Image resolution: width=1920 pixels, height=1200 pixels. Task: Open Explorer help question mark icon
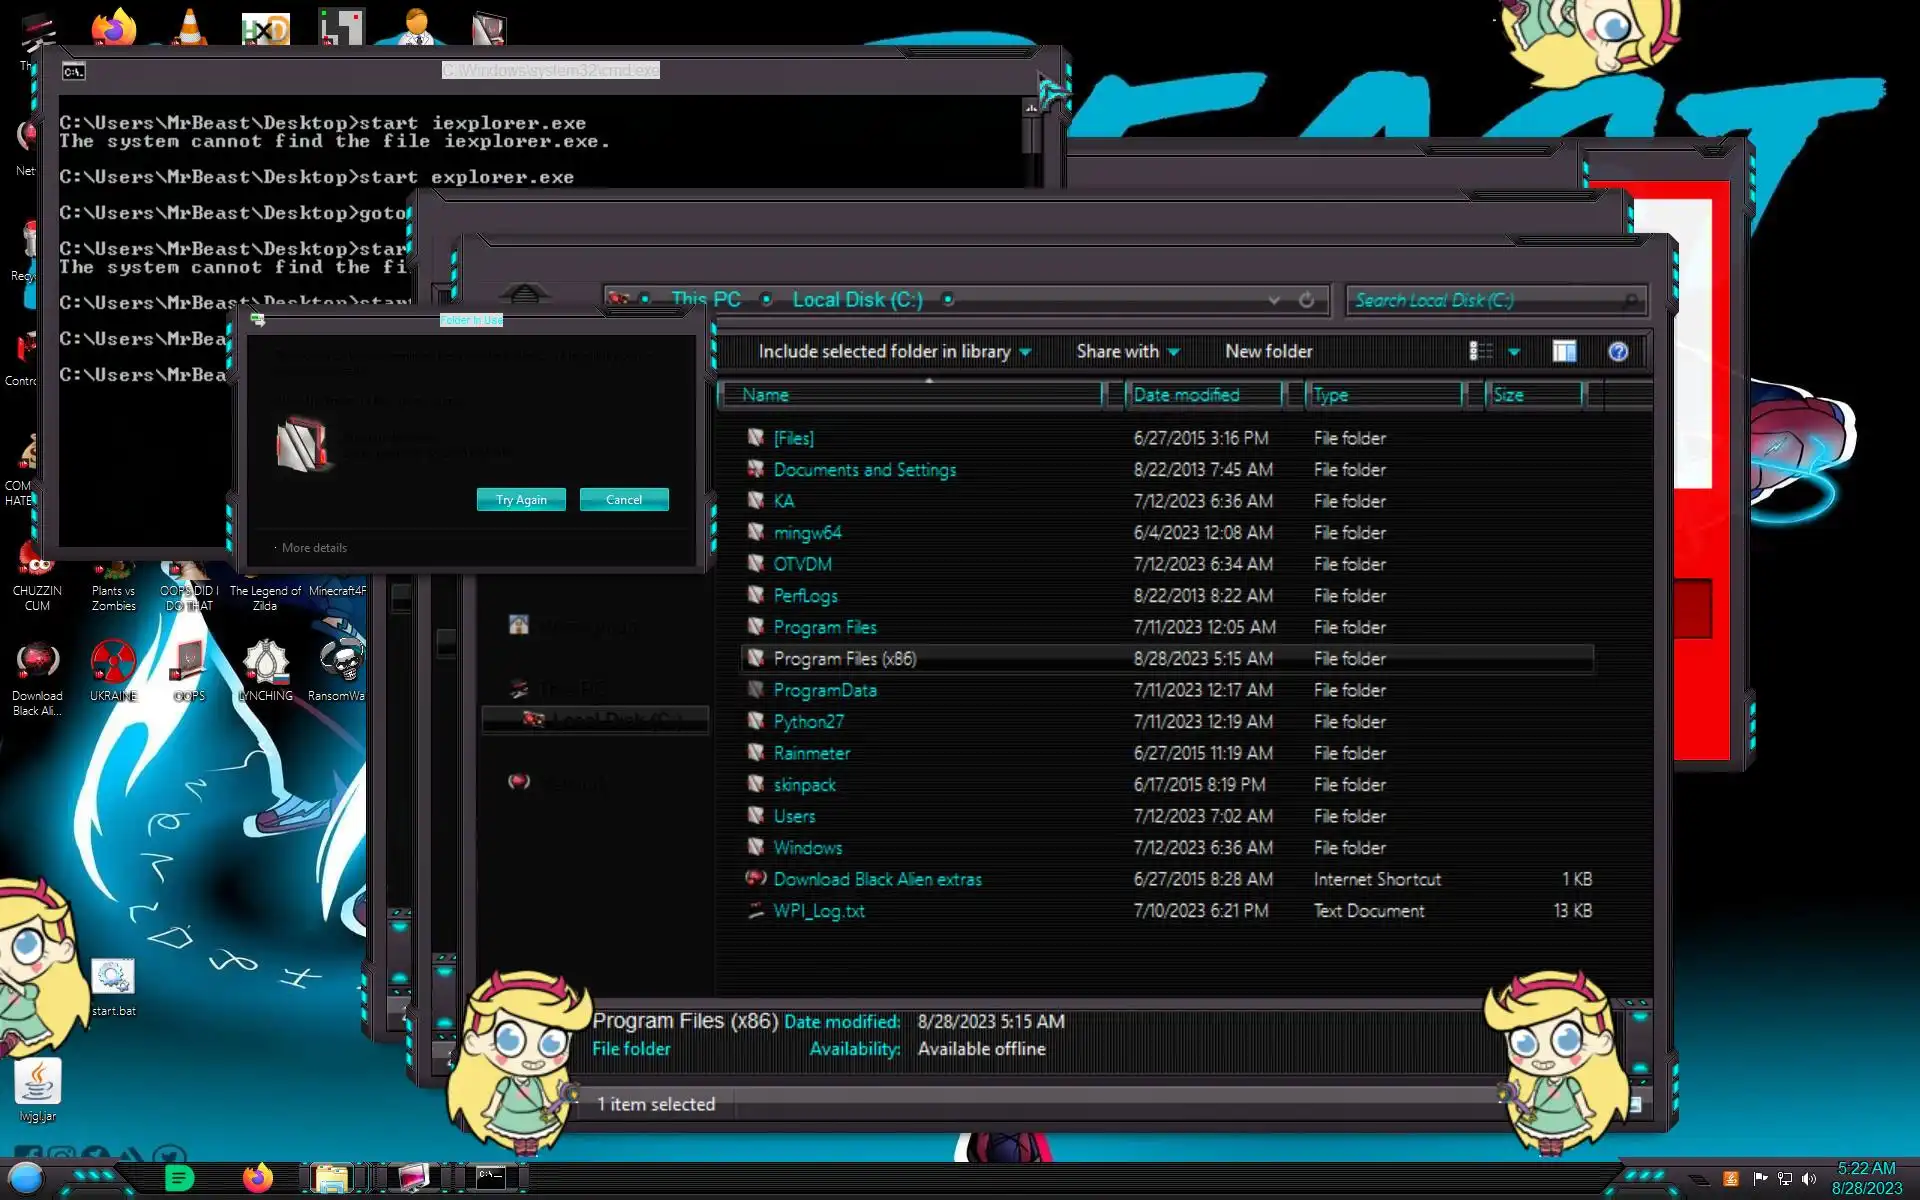(1618, 351)
